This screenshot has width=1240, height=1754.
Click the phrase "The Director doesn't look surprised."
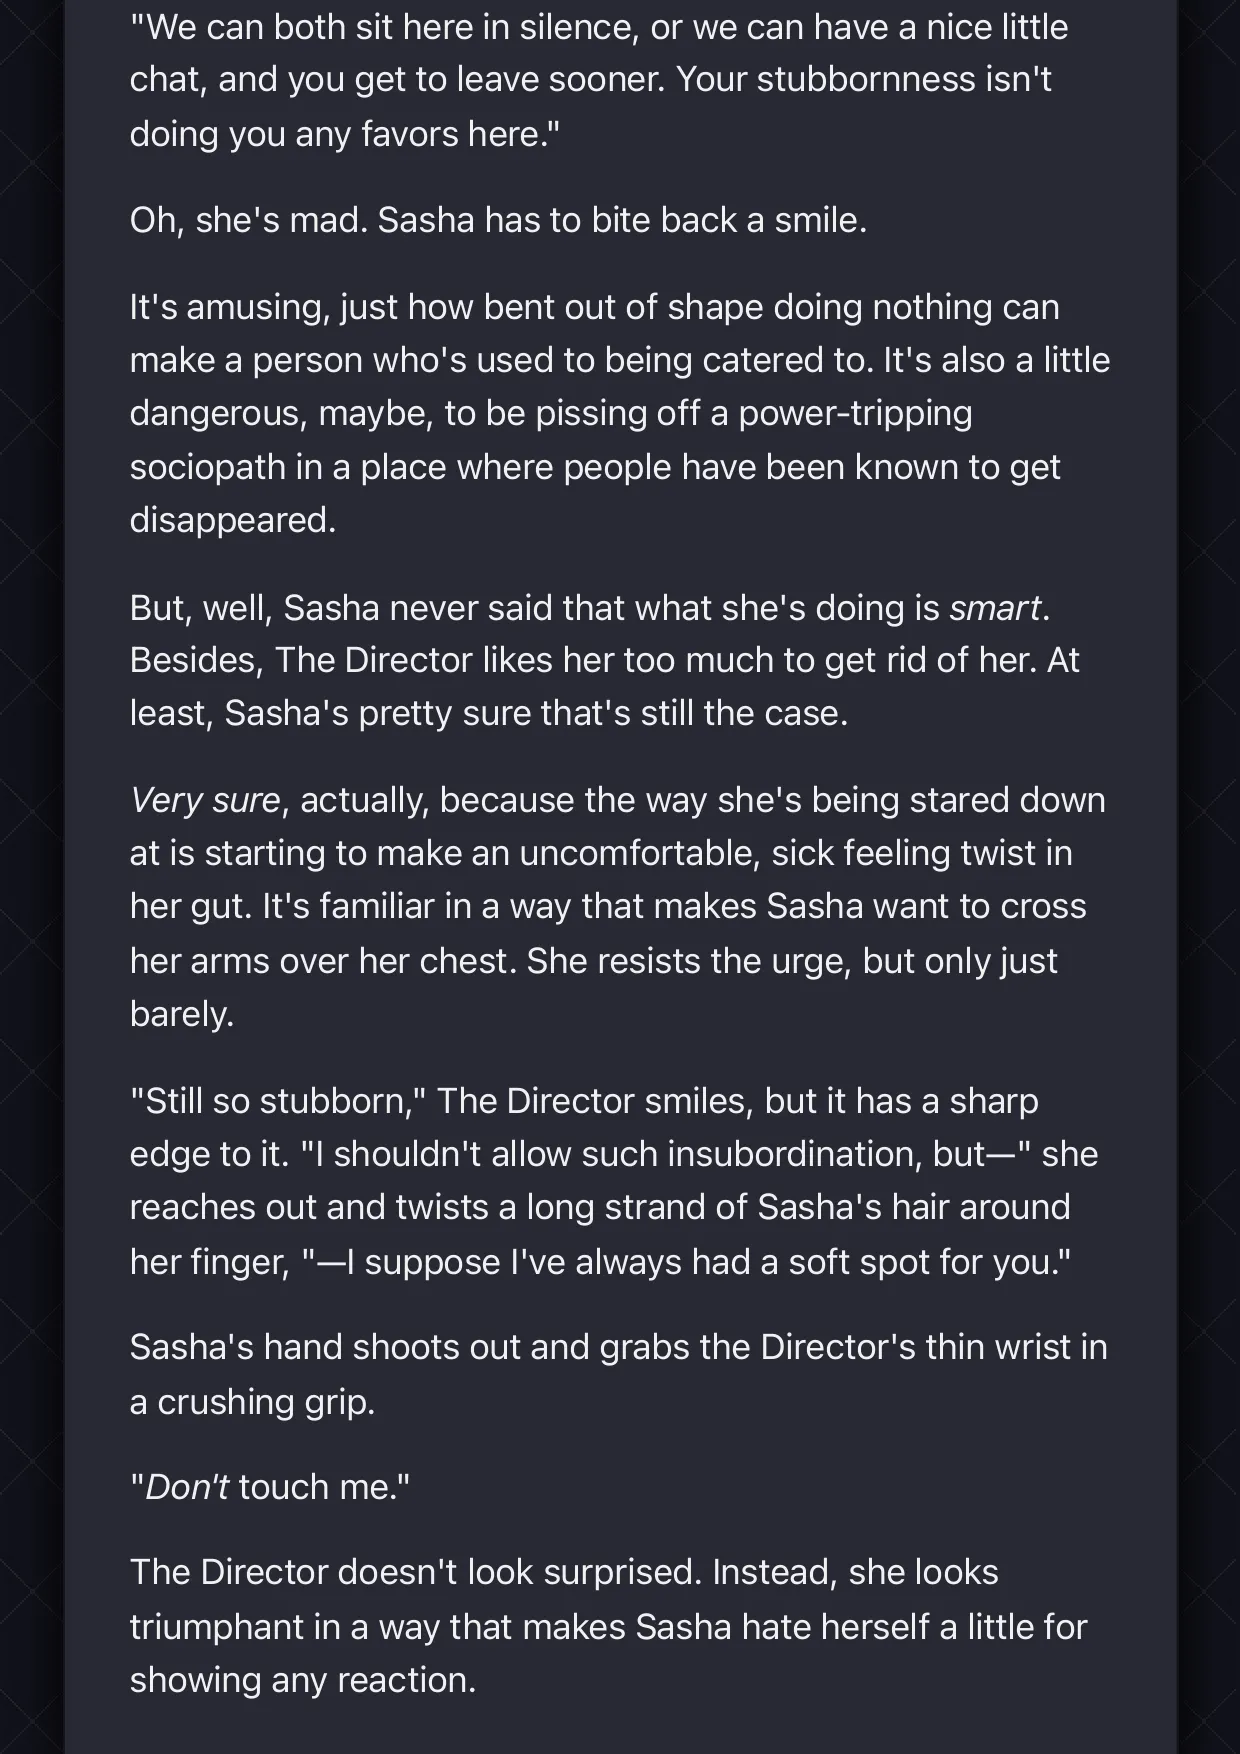416,1573
